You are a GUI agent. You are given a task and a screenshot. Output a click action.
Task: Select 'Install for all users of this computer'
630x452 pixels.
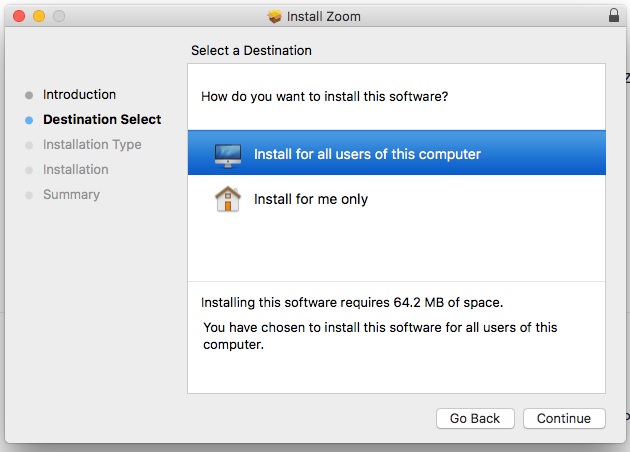[x=367, y=154]
